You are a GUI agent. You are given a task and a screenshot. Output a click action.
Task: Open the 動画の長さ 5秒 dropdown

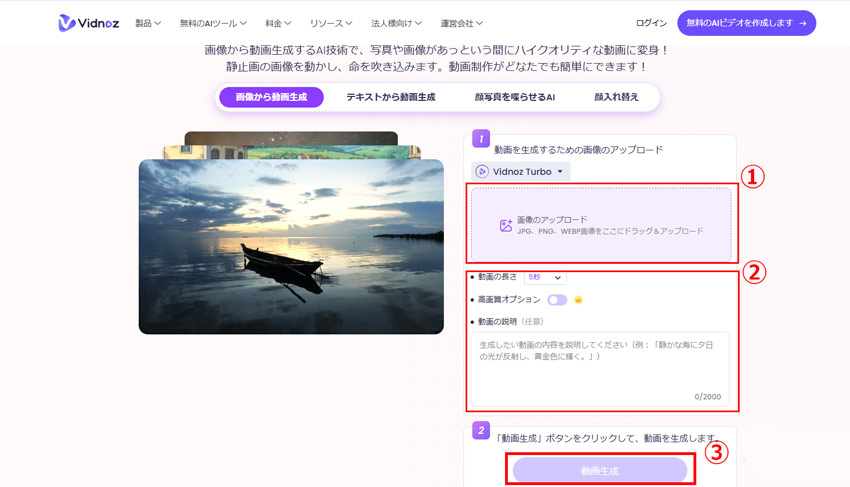pyautogui.click(x=545, y=277)
